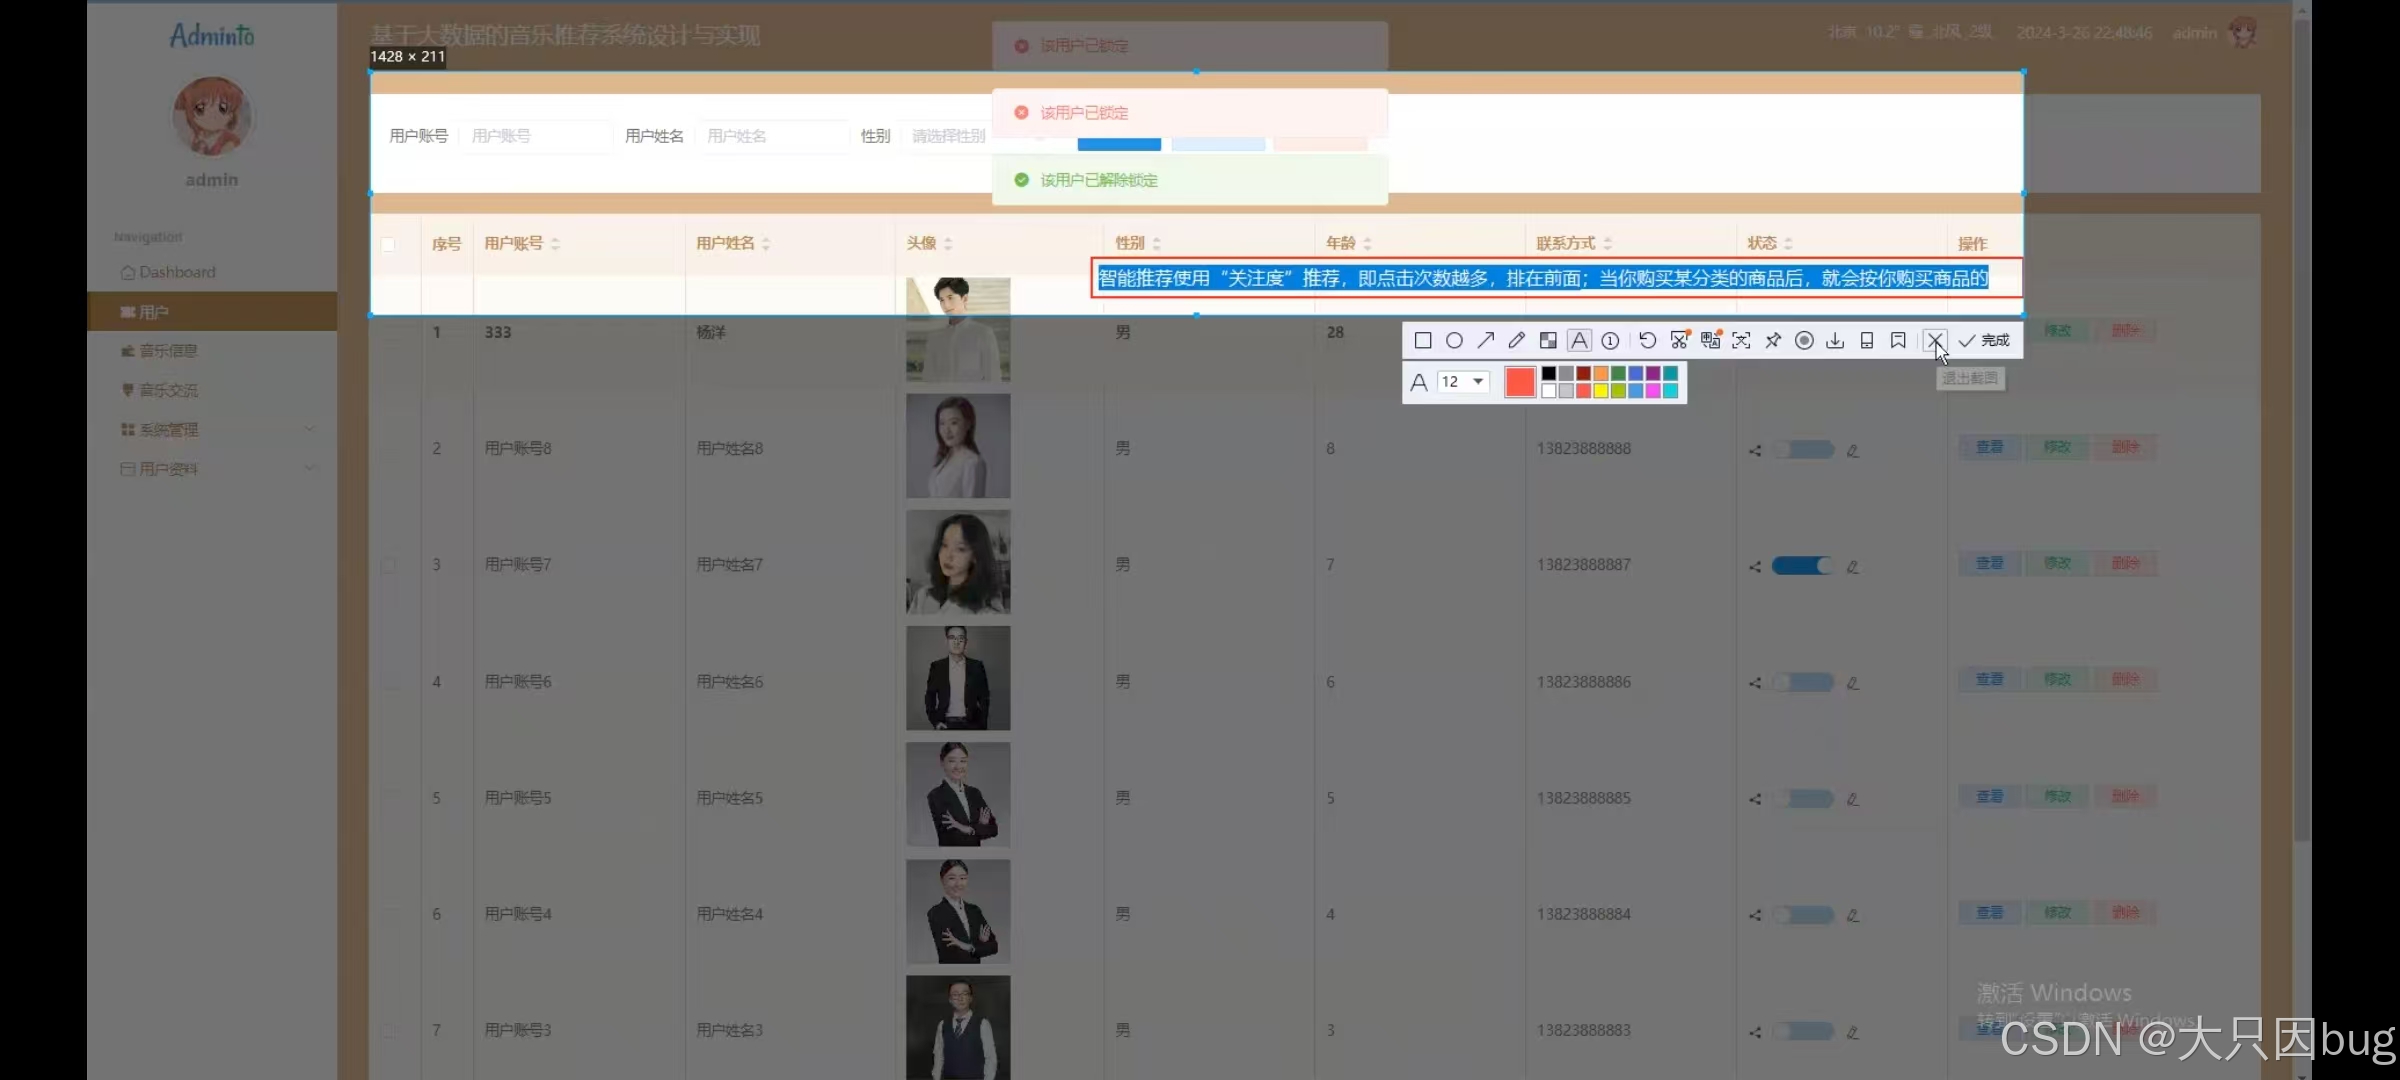Choose the yellow color swatch
The image size is (2400, 1080).
tap(1601, 391)
